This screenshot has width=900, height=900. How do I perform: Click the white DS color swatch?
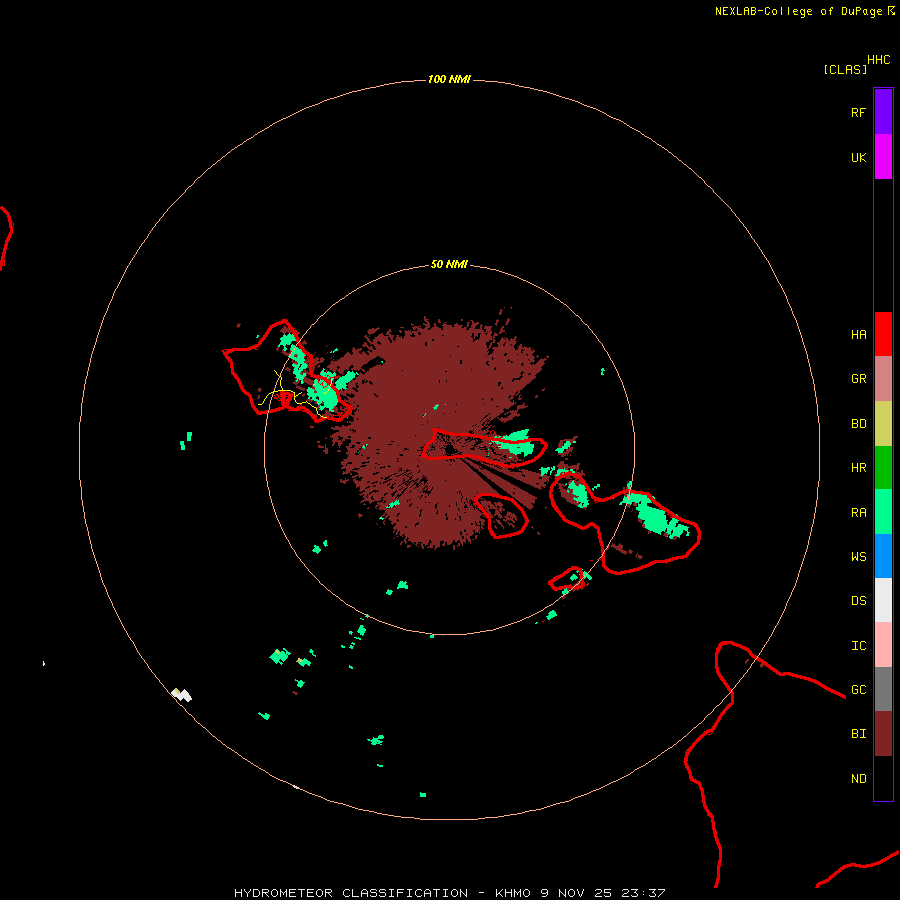pyautogui.click(x=883, y=600)
